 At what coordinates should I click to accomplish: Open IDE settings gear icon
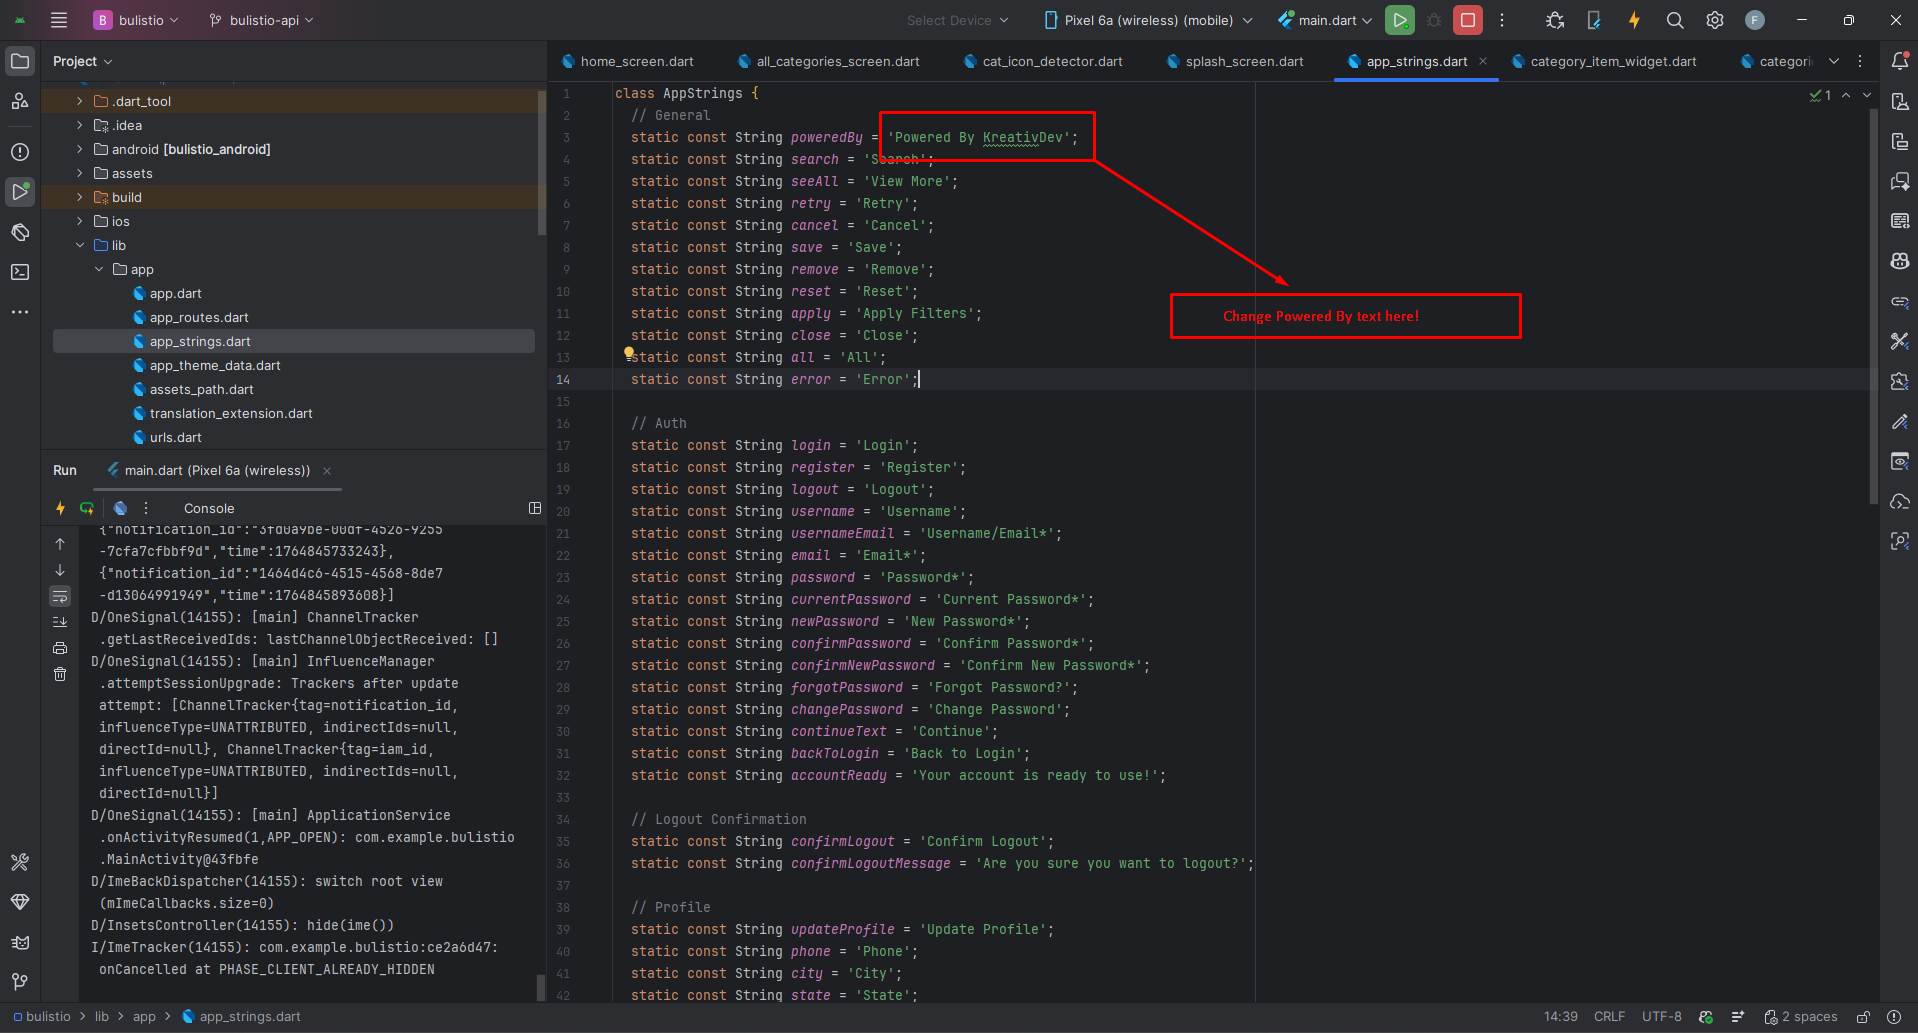(x=1715, y=20)
